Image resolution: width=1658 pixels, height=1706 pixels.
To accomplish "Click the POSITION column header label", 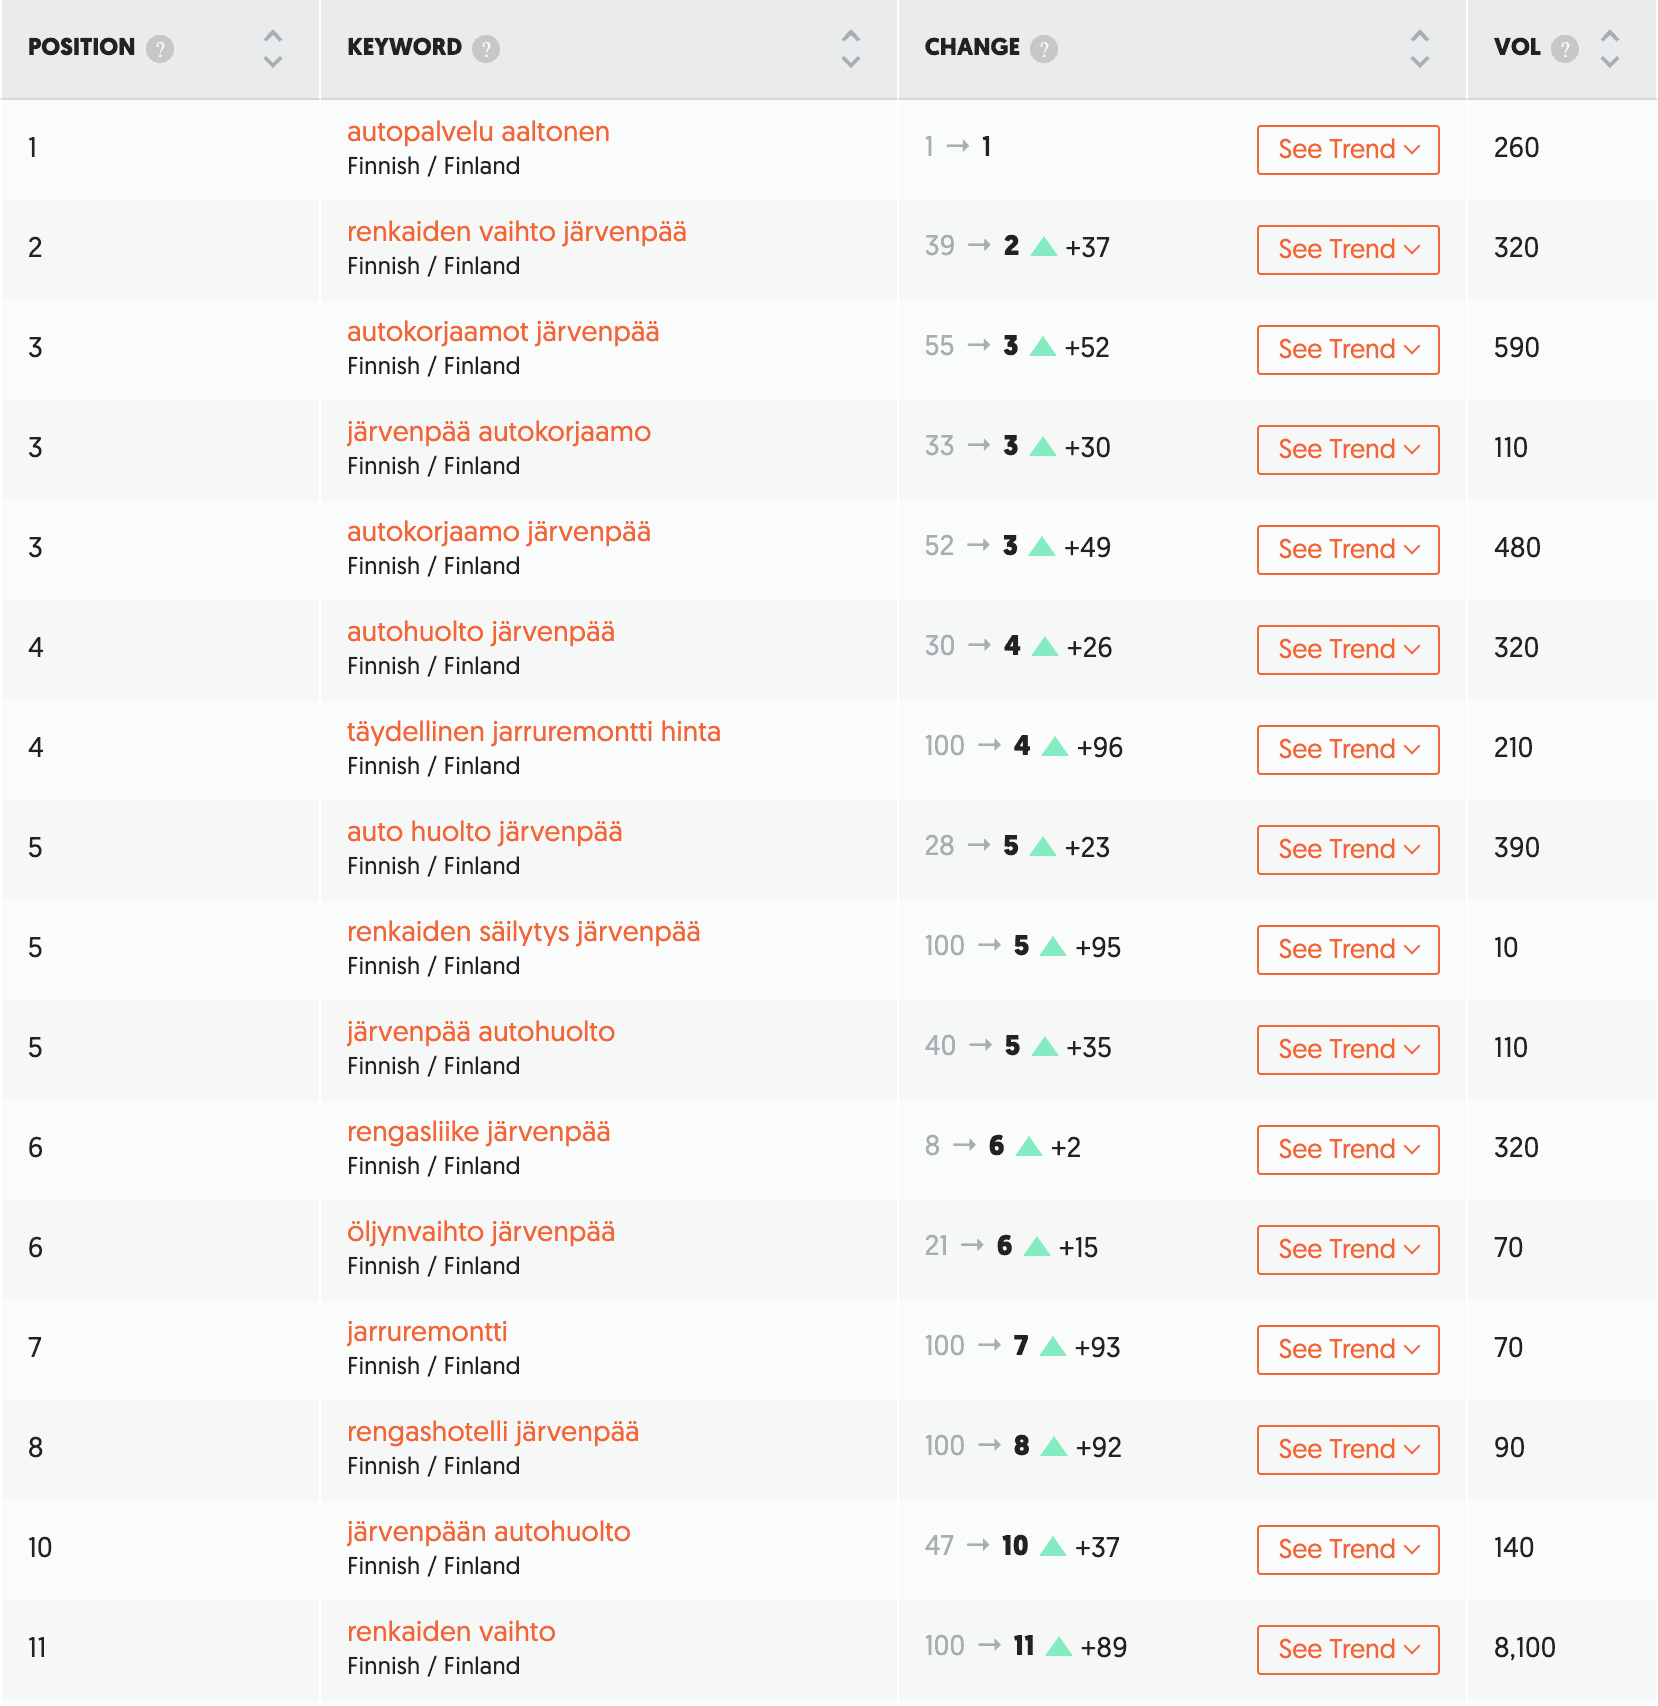I will (x=81, y=47).
